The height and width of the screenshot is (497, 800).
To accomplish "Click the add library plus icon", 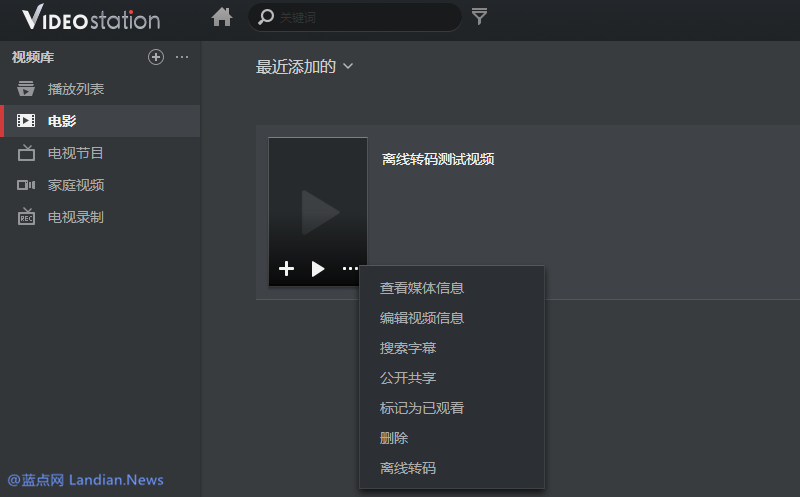I will coord(155,57).
